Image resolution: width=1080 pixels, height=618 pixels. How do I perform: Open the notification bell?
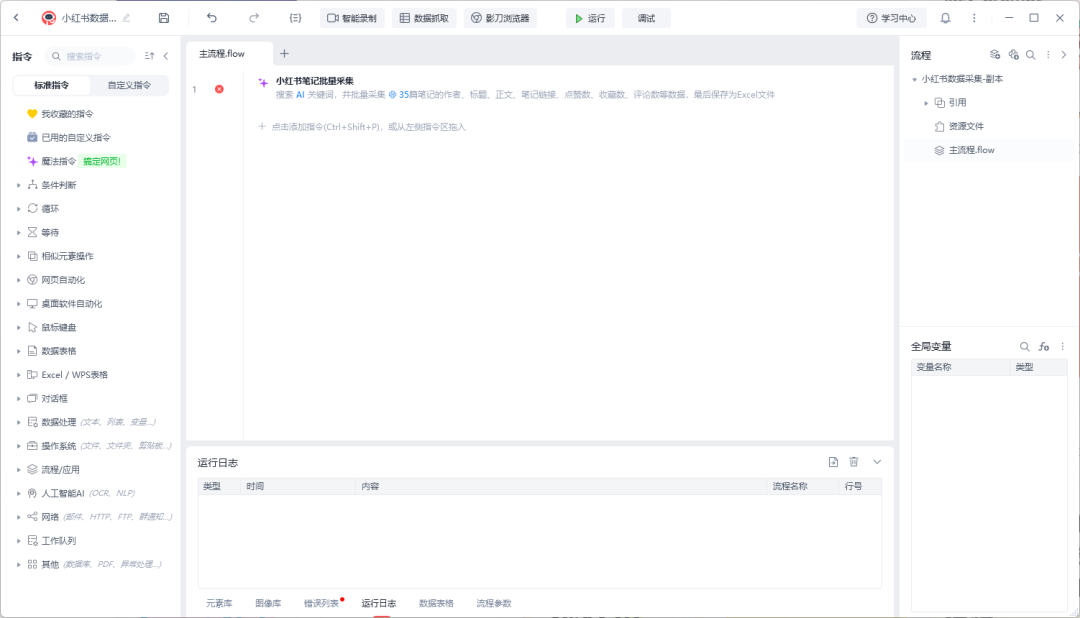(x=946, y=18)
